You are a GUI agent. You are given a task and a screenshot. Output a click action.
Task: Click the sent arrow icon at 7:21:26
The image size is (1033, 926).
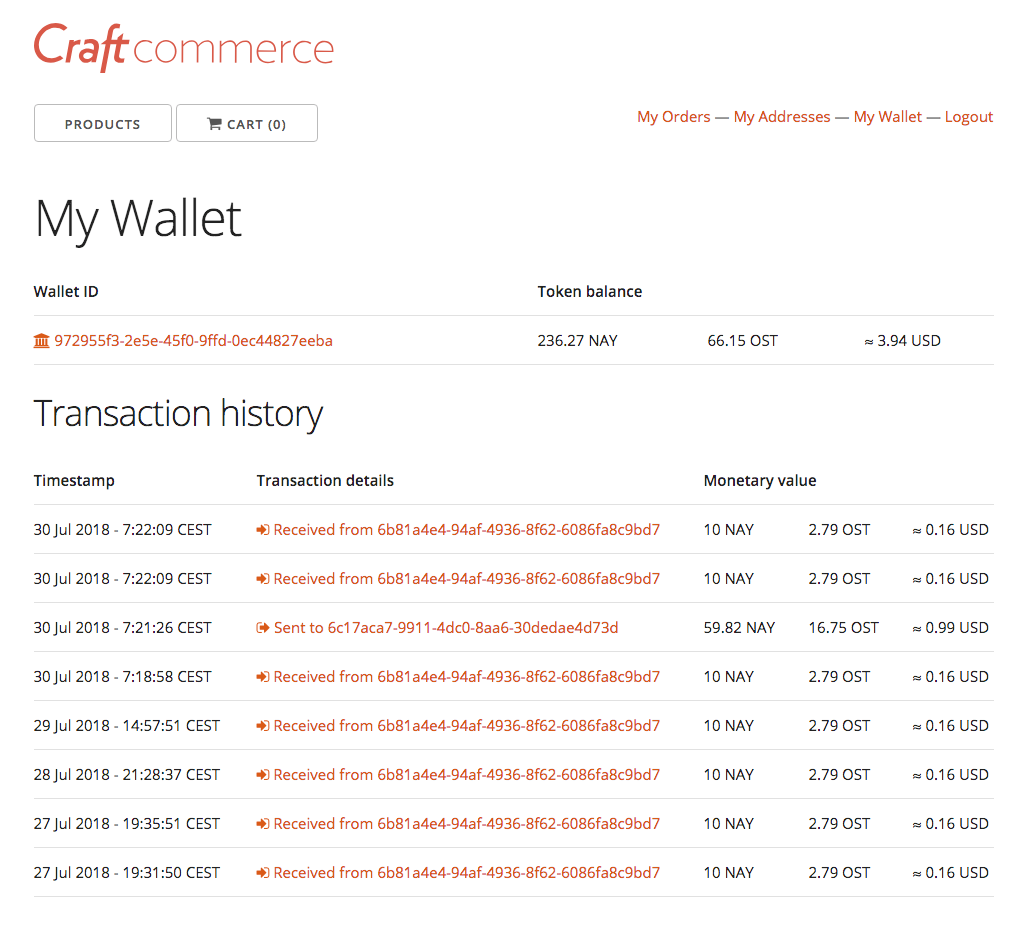263,628
